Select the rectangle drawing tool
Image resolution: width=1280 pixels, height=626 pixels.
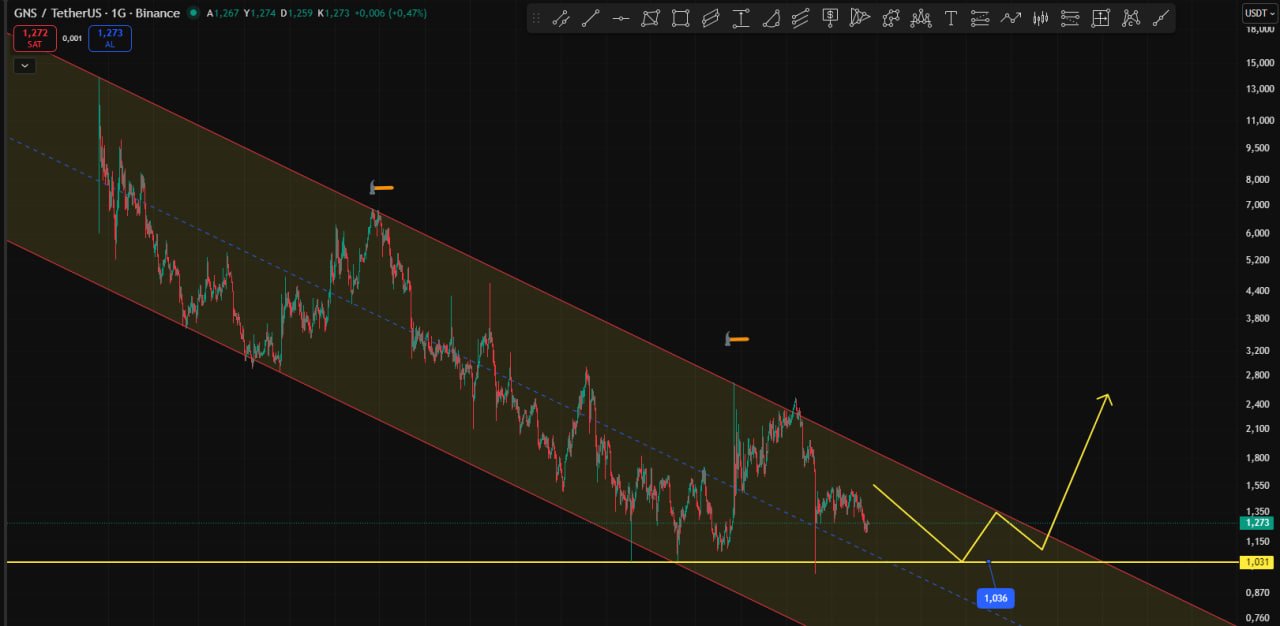(x=681, y=18)
